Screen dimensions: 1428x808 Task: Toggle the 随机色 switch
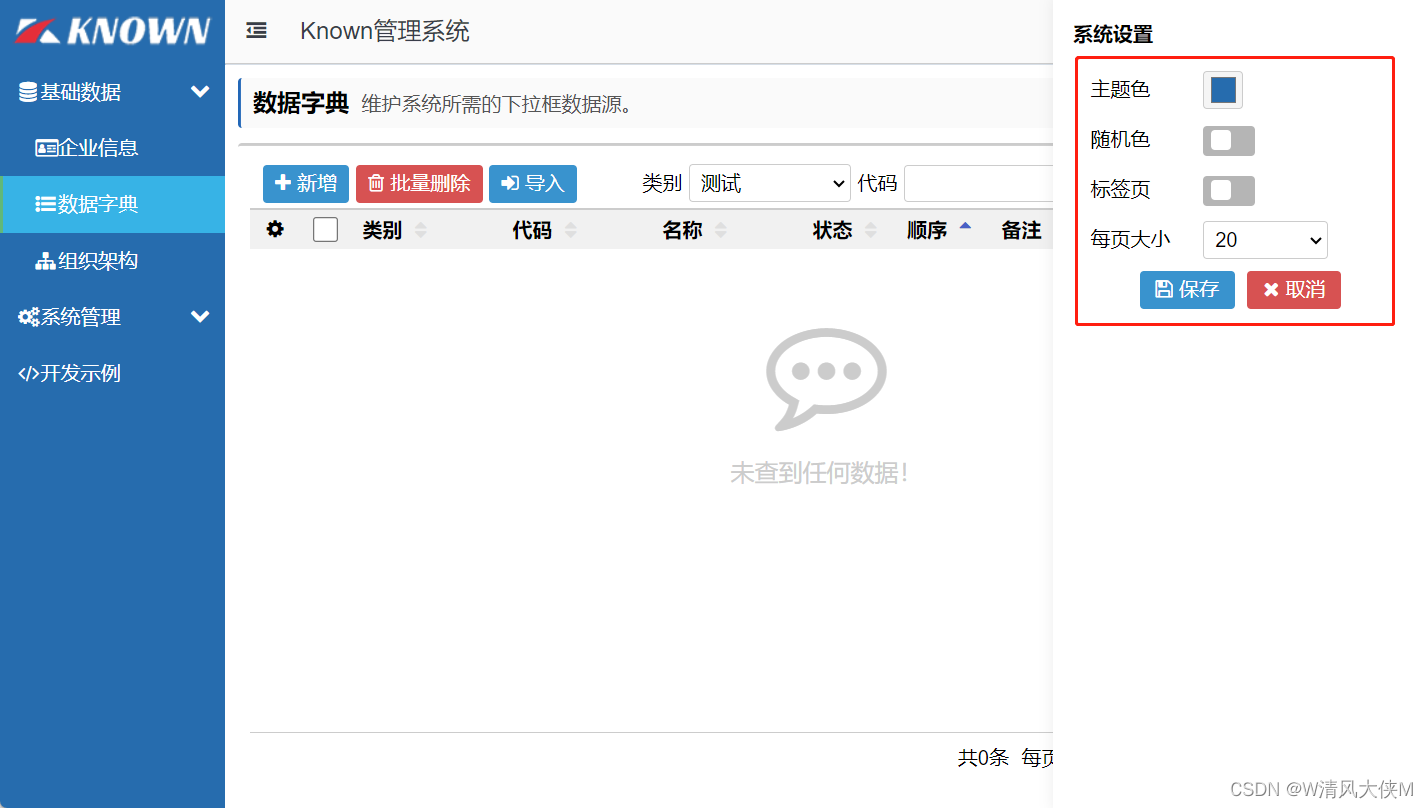click(x=1228, y=141)
